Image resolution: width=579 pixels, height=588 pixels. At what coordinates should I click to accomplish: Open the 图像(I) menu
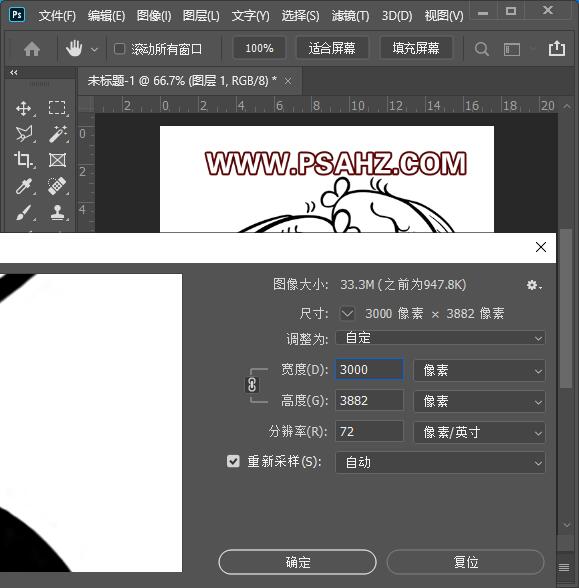[x=154, y=16]
